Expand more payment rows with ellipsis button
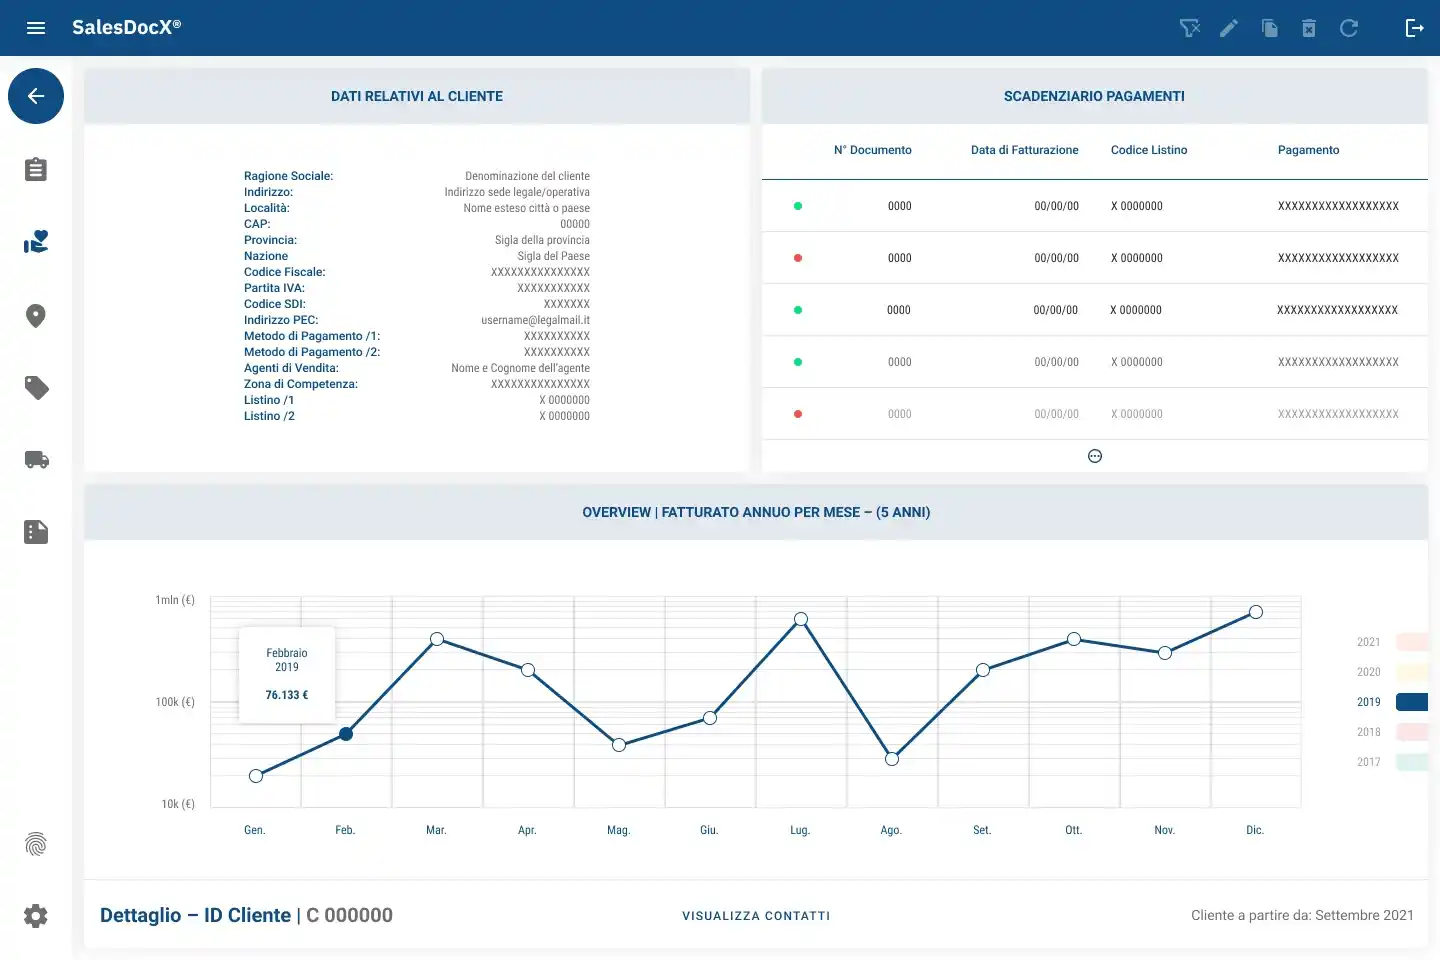This screenshot has width=1440, height=960. point(1095,456)
